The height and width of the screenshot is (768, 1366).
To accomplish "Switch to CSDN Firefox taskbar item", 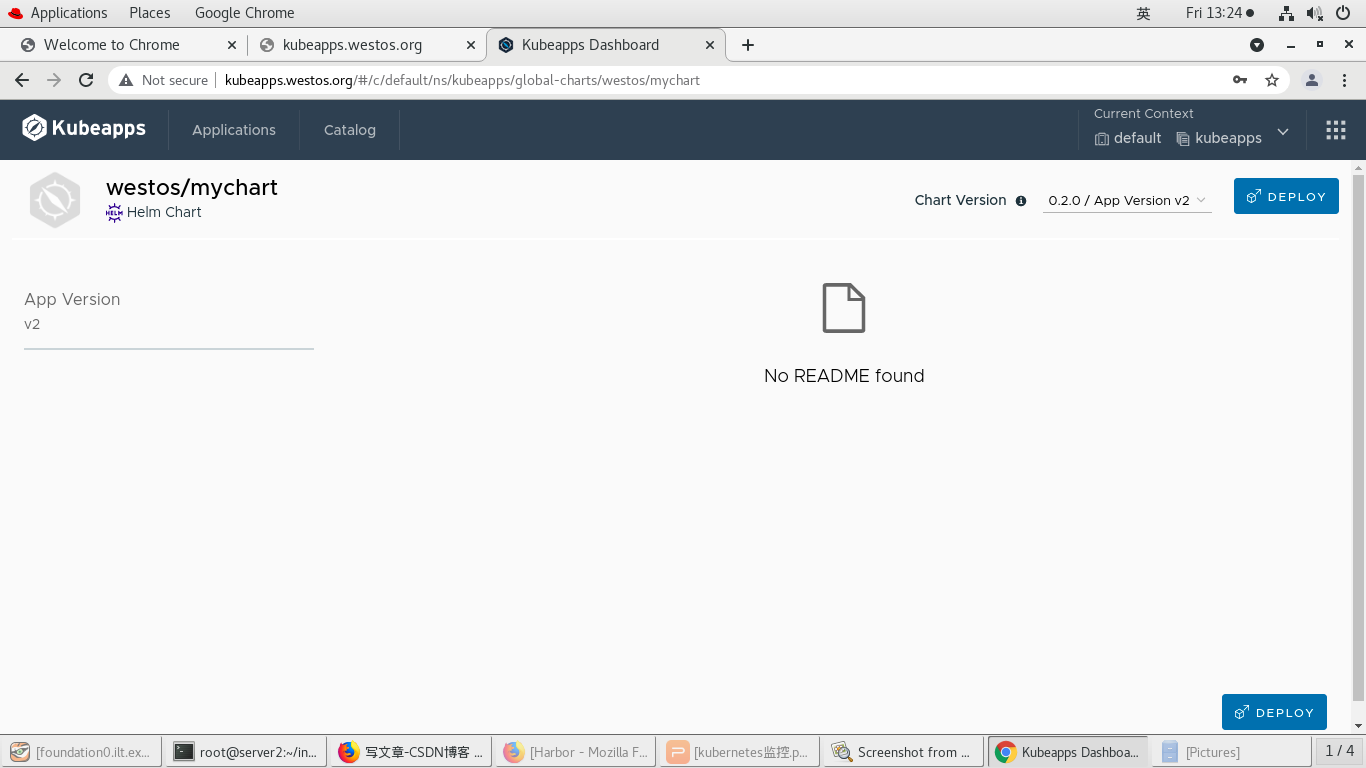I will tap(410, 752).
